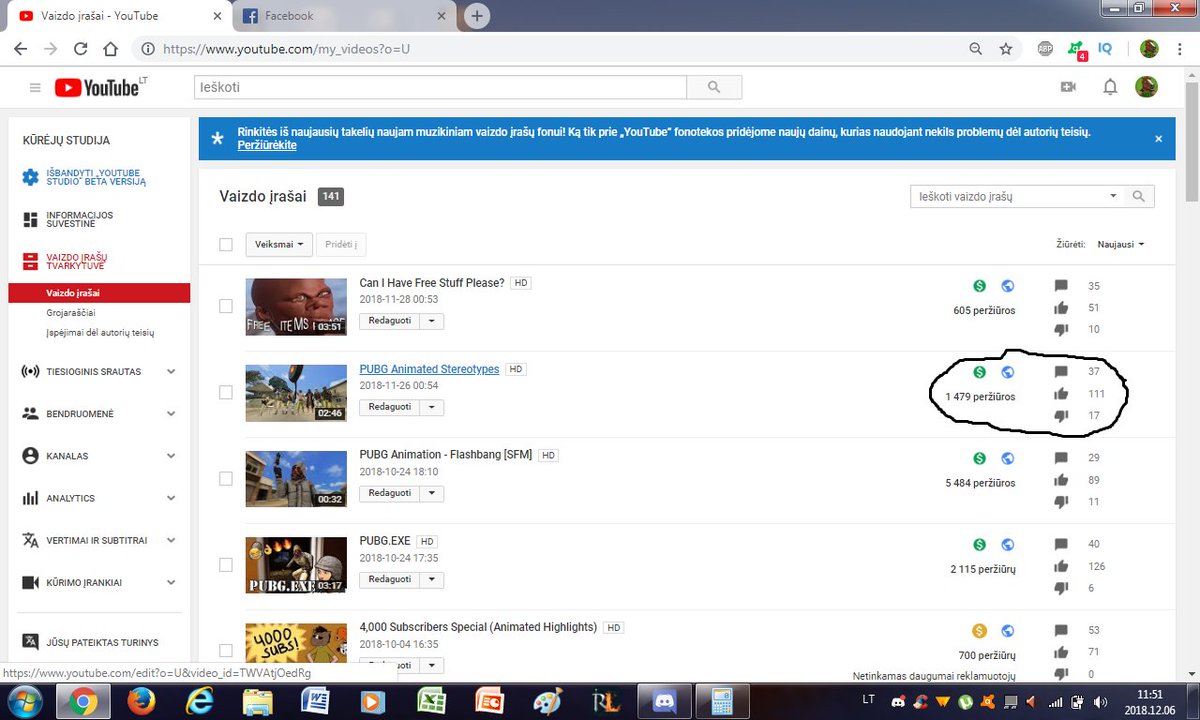Open a new Chrome tab
1200x720 pixels.
coord(478,16)
